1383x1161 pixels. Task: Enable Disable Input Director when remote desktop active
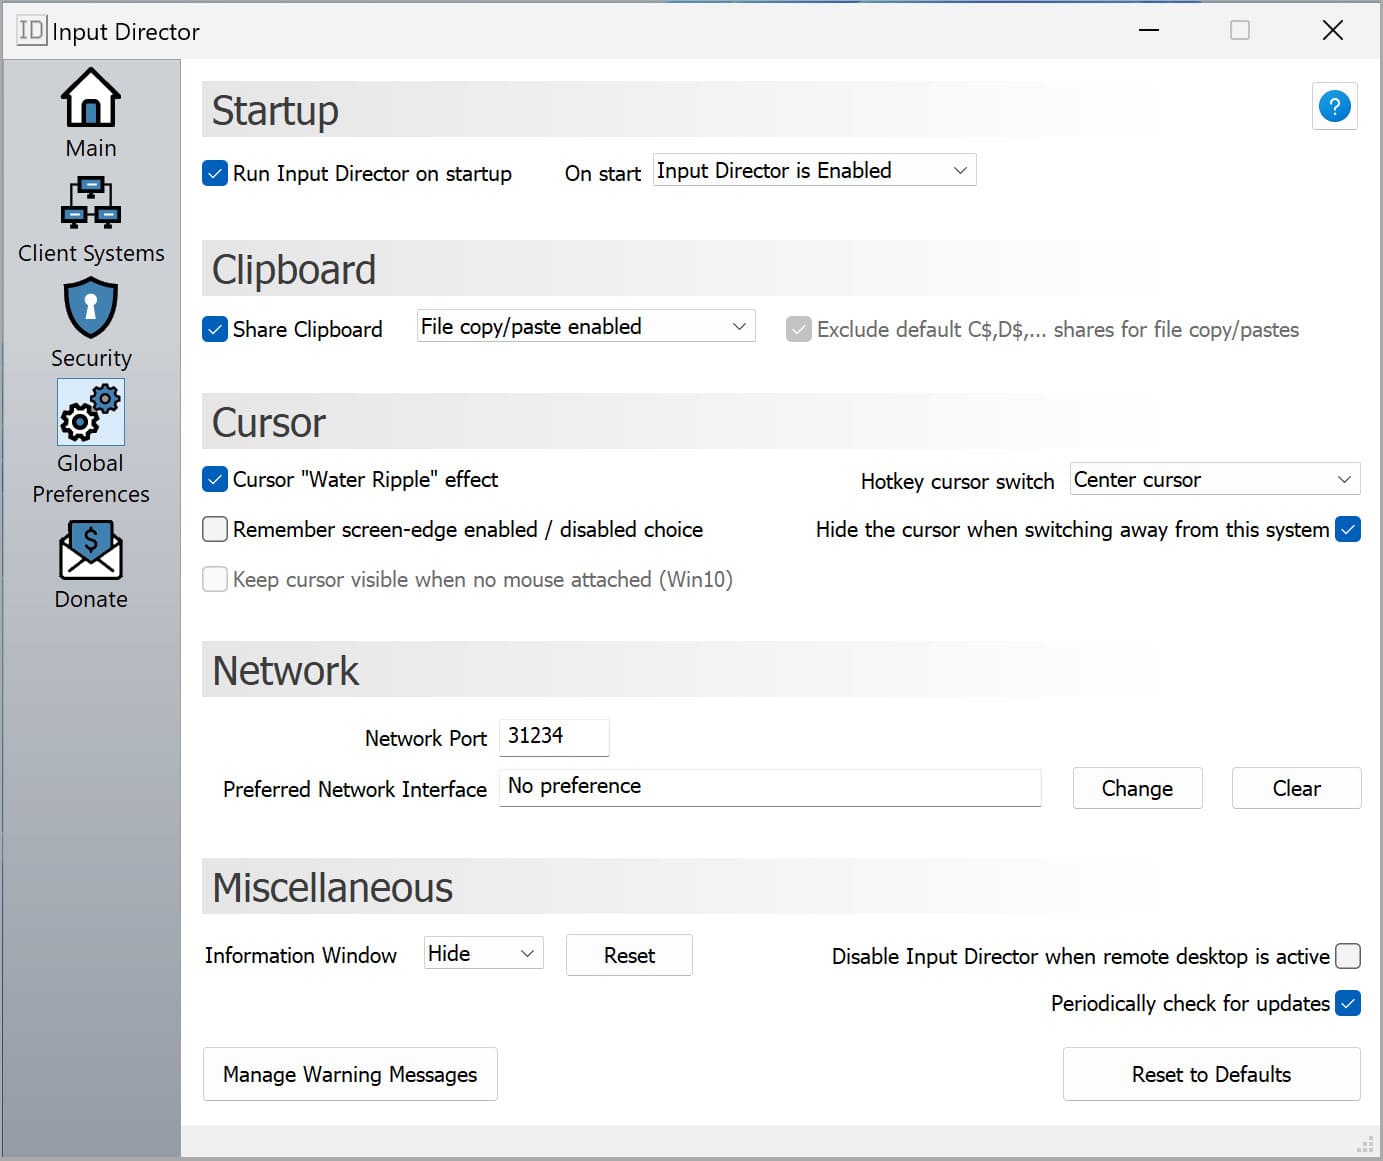click(x=1348, y=956)
